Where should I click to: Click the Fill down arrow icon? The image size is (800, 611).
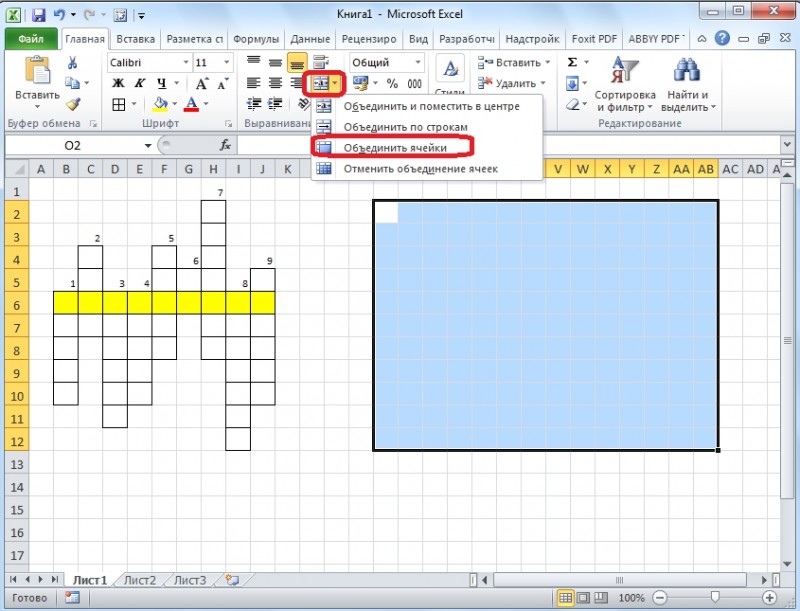[572, 83]
